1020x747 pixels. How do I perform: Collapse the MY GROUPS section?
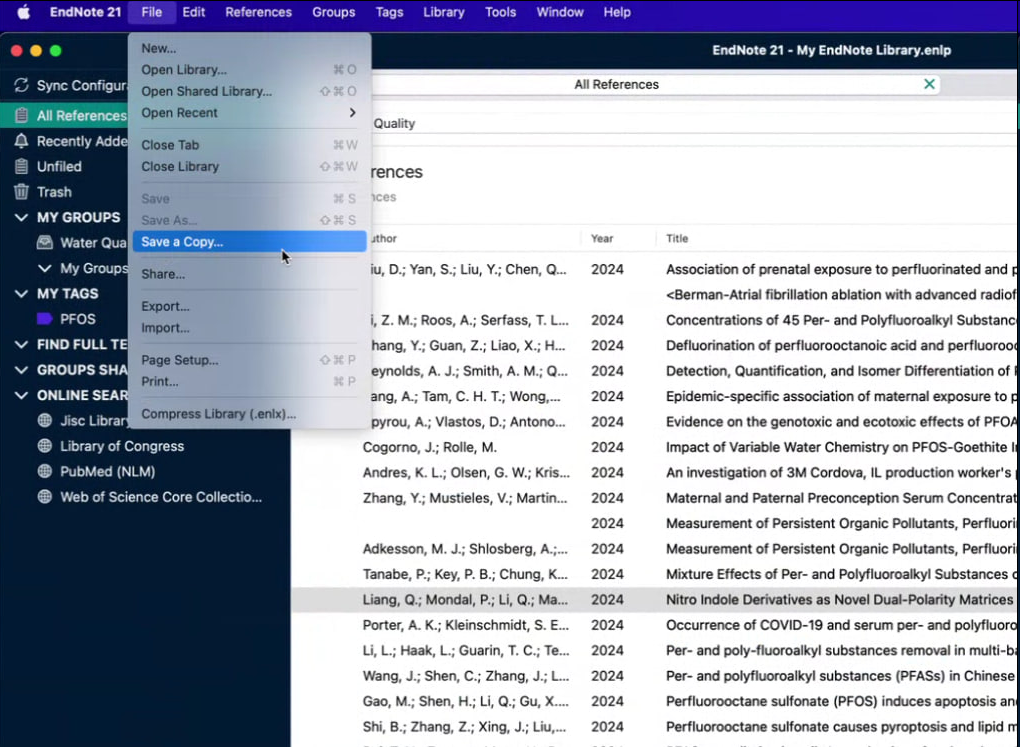tap(21, 218)
